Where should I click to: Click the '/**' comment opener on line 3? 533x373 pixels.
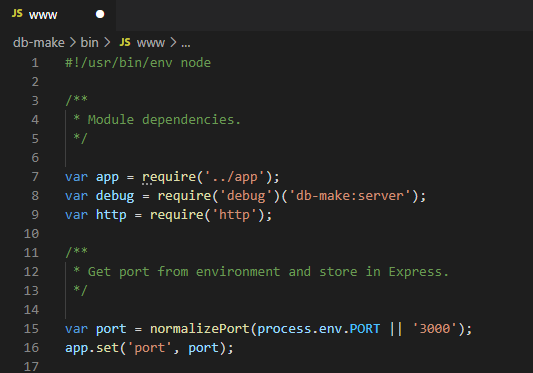(76, 100)
